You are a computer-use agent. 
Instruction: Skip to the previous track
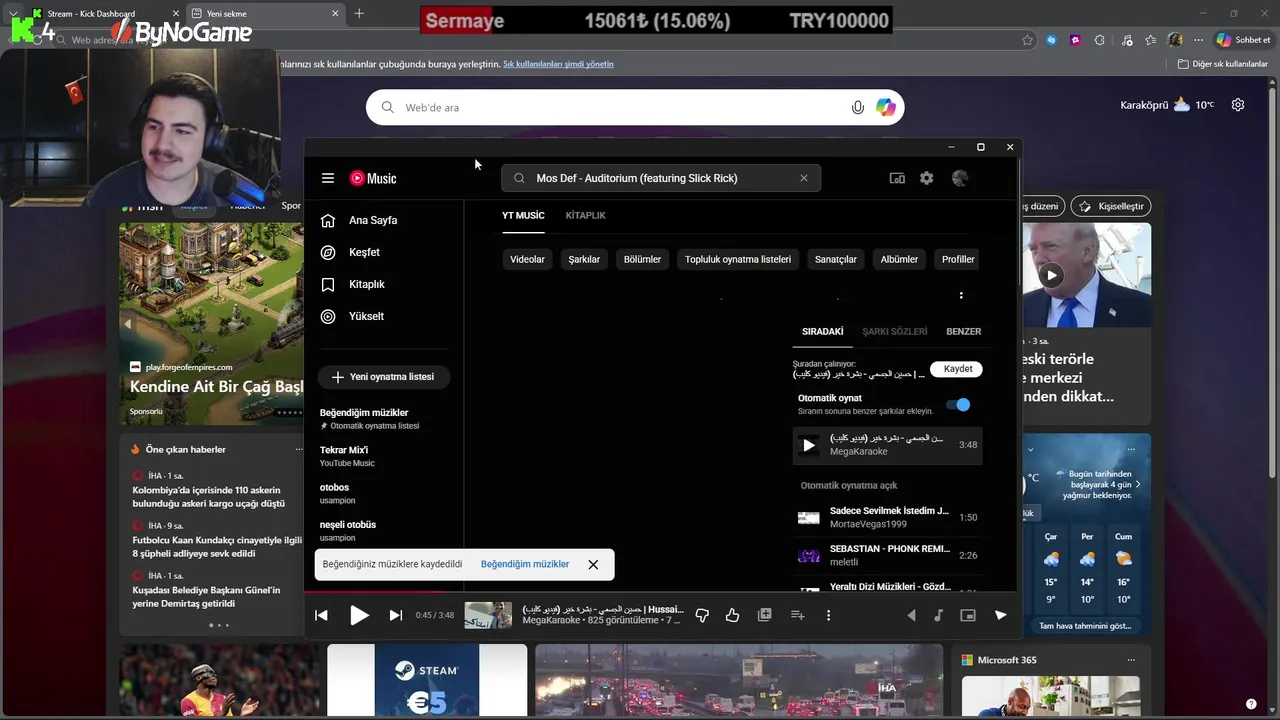click(321, 616)
